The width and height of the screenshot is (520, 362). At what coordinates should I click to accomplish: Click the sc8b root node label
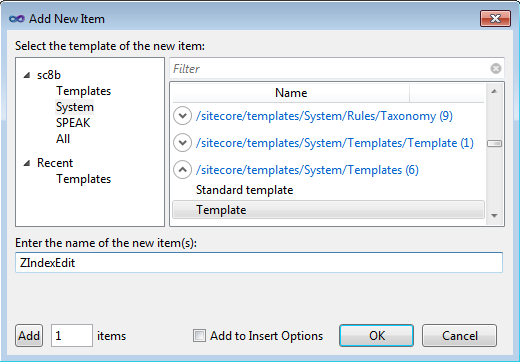[49, 75]
